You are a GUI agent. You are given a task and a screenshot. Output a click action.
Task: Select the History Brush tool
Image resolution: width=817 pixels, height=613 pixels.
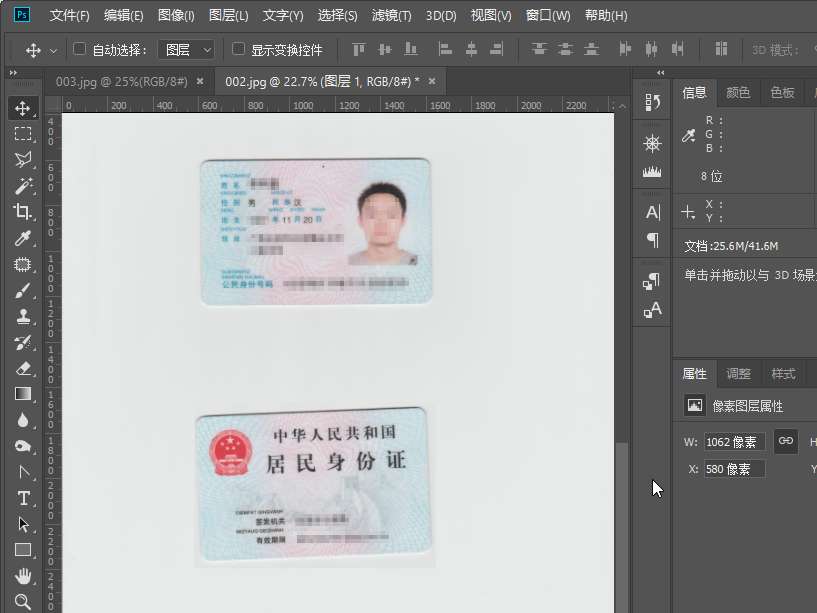coord(22,342)
